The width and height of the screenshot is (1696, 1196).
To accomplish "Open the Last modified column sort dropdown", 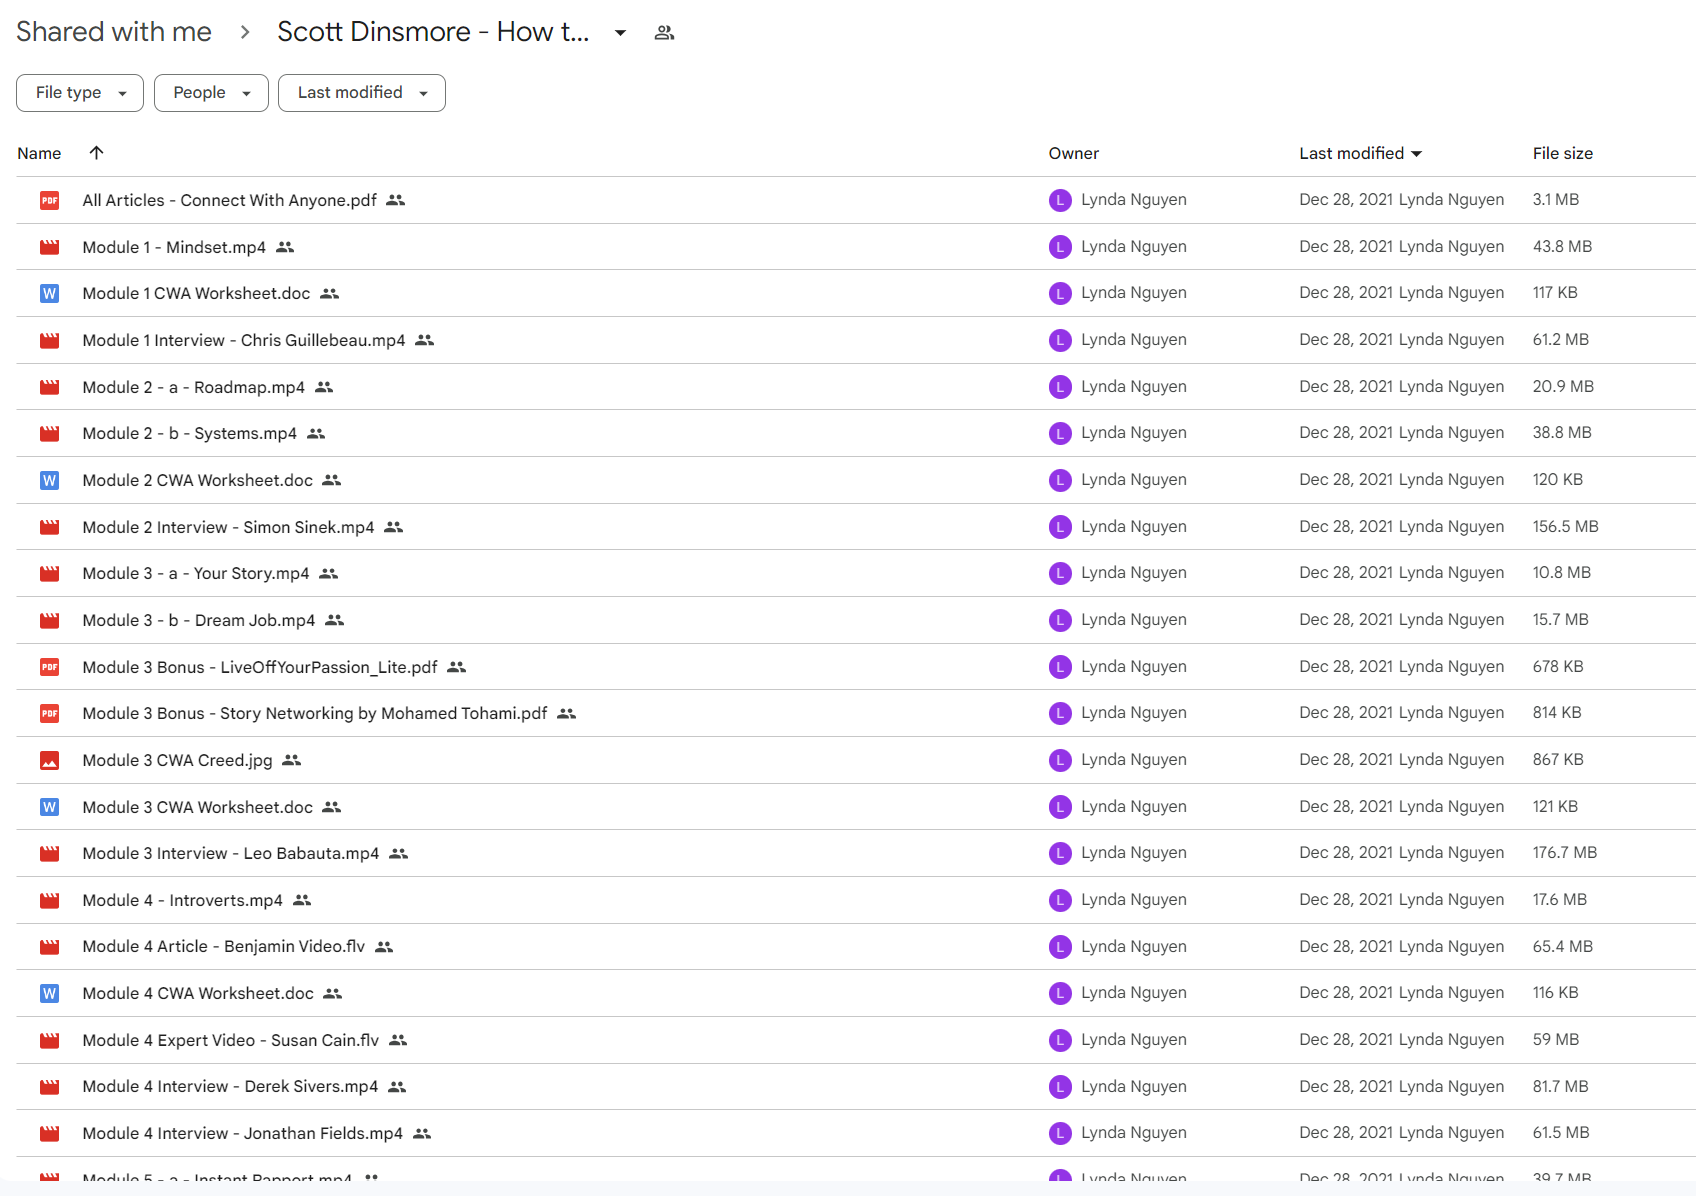I will (x=1415, y=153).
